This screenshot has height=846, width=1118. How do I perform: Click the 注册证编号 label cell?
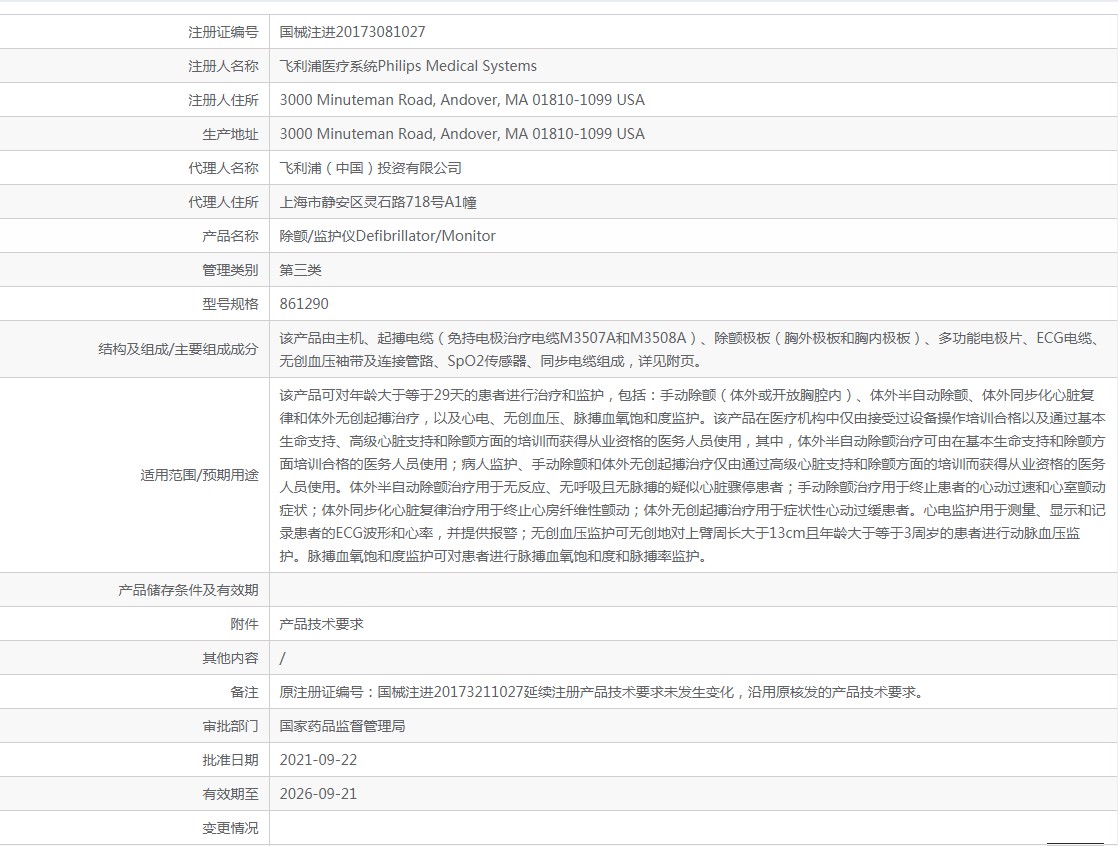[x=223, y=32]
